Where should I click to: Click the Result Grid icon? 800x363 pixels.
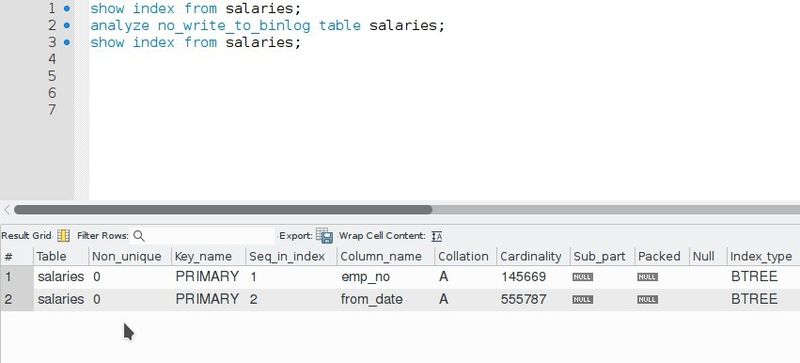pyautogui.click(x=64, y=235)
